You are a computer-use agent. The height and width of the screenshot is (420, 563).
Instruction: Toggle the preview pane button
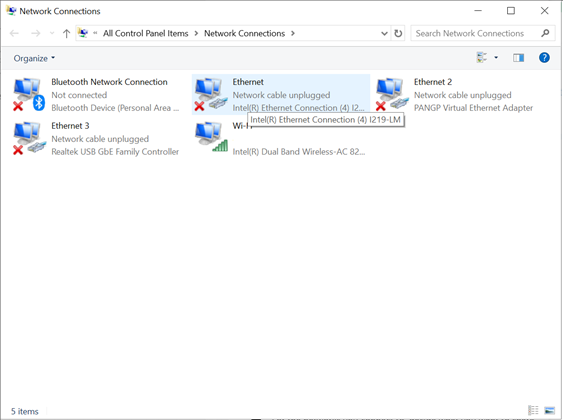point(518,57)
